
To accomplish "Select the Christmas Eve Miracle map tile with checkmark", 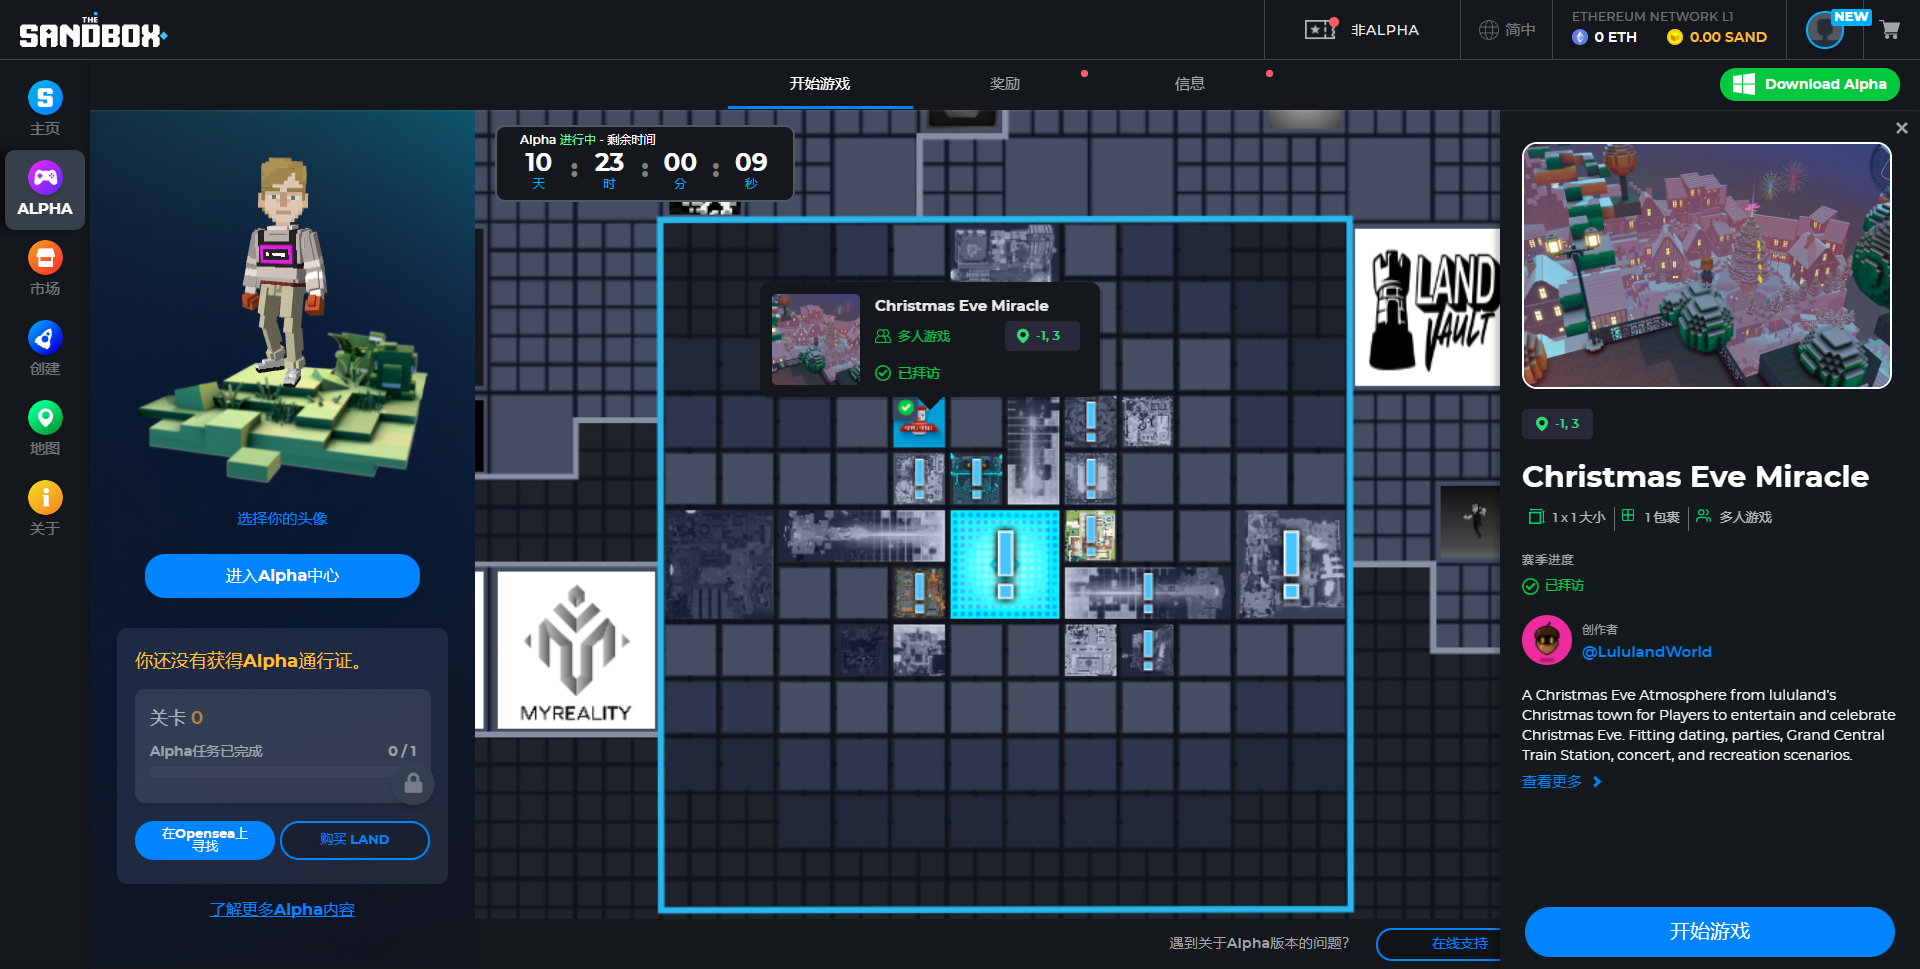I will pyautogui.click(x=919, y=422).
